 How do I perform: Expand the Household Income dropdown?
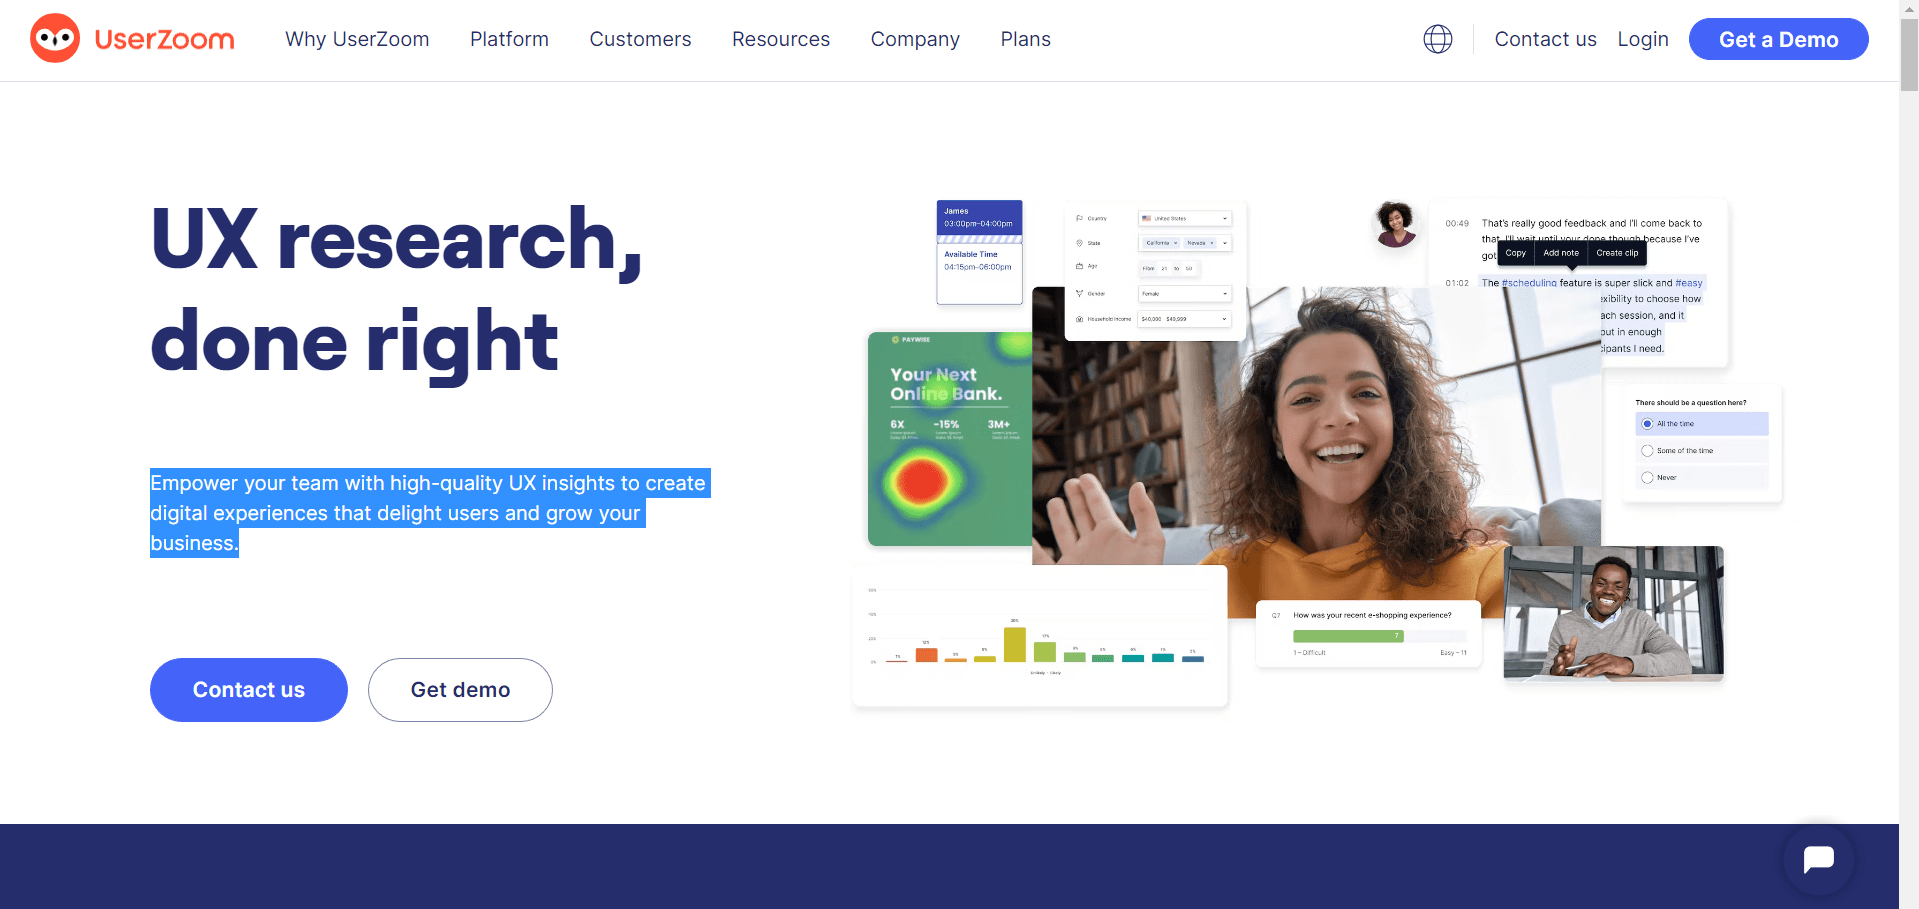click(1185, 319)
